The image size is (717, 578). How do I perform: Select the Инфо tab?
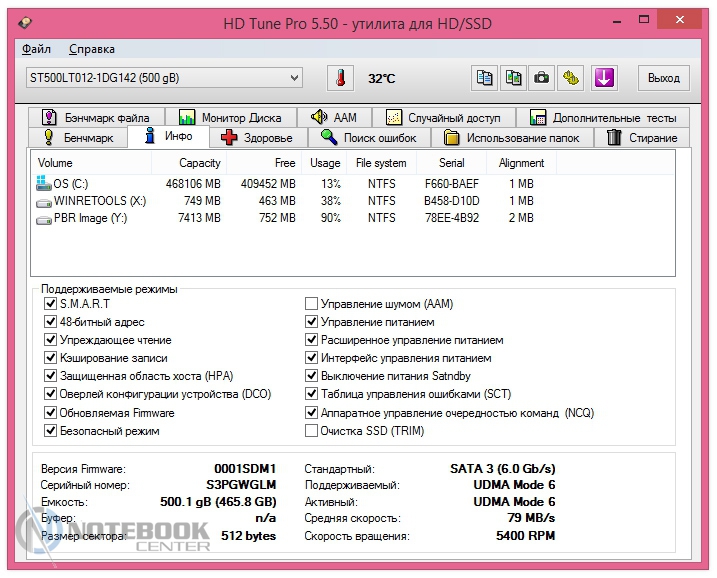168,136
